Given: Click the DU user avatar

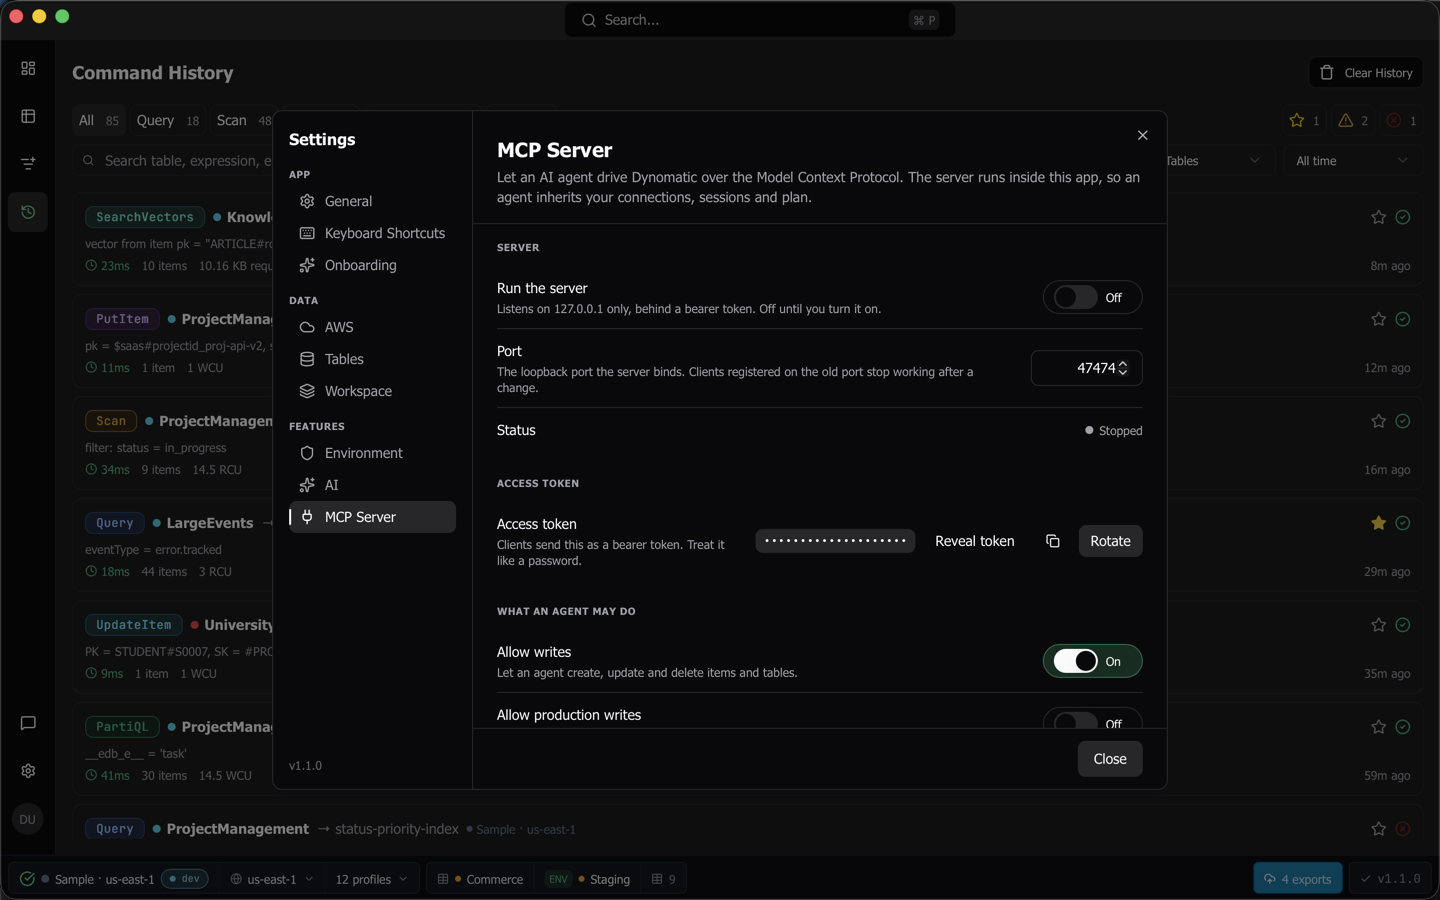Looking at the screenshot, I should click(28, 819).
